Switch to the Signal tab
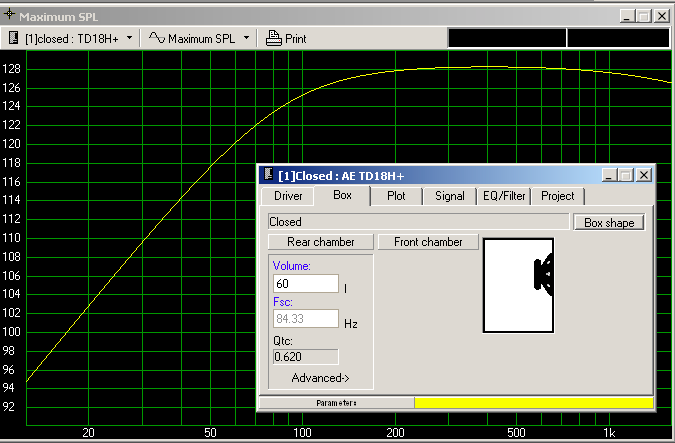This screenshot has height=443, width=675. click(x=449, y=196)
